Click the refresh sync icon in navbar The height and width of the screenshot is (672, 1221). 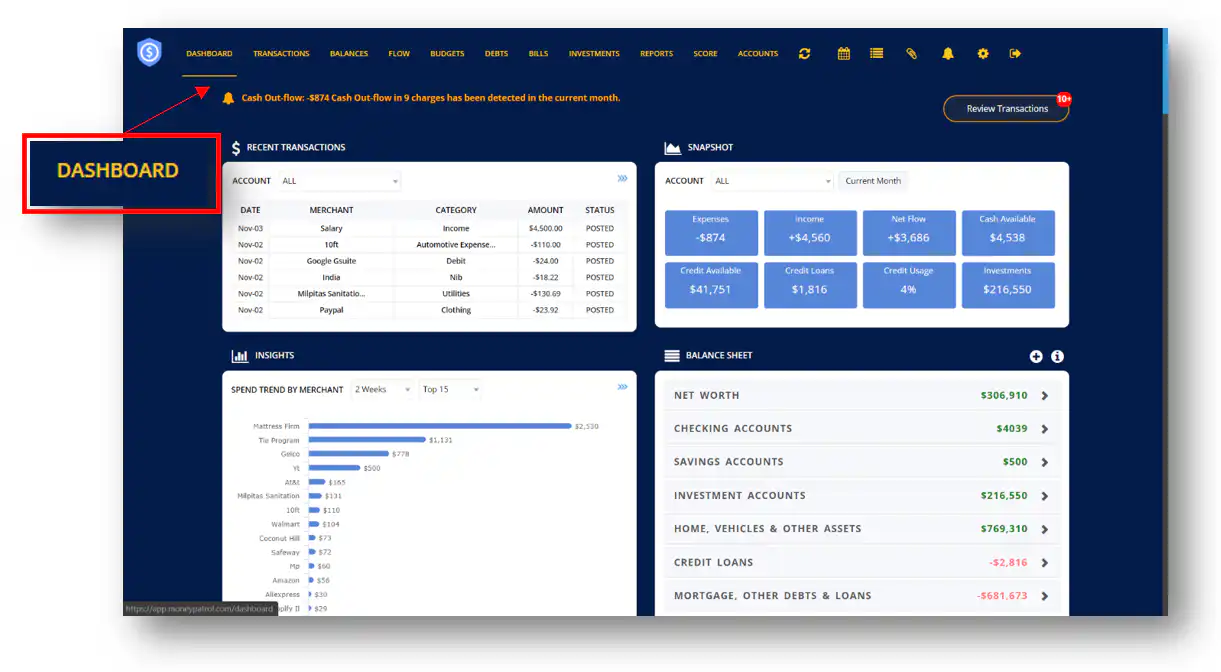pos(804,54)
